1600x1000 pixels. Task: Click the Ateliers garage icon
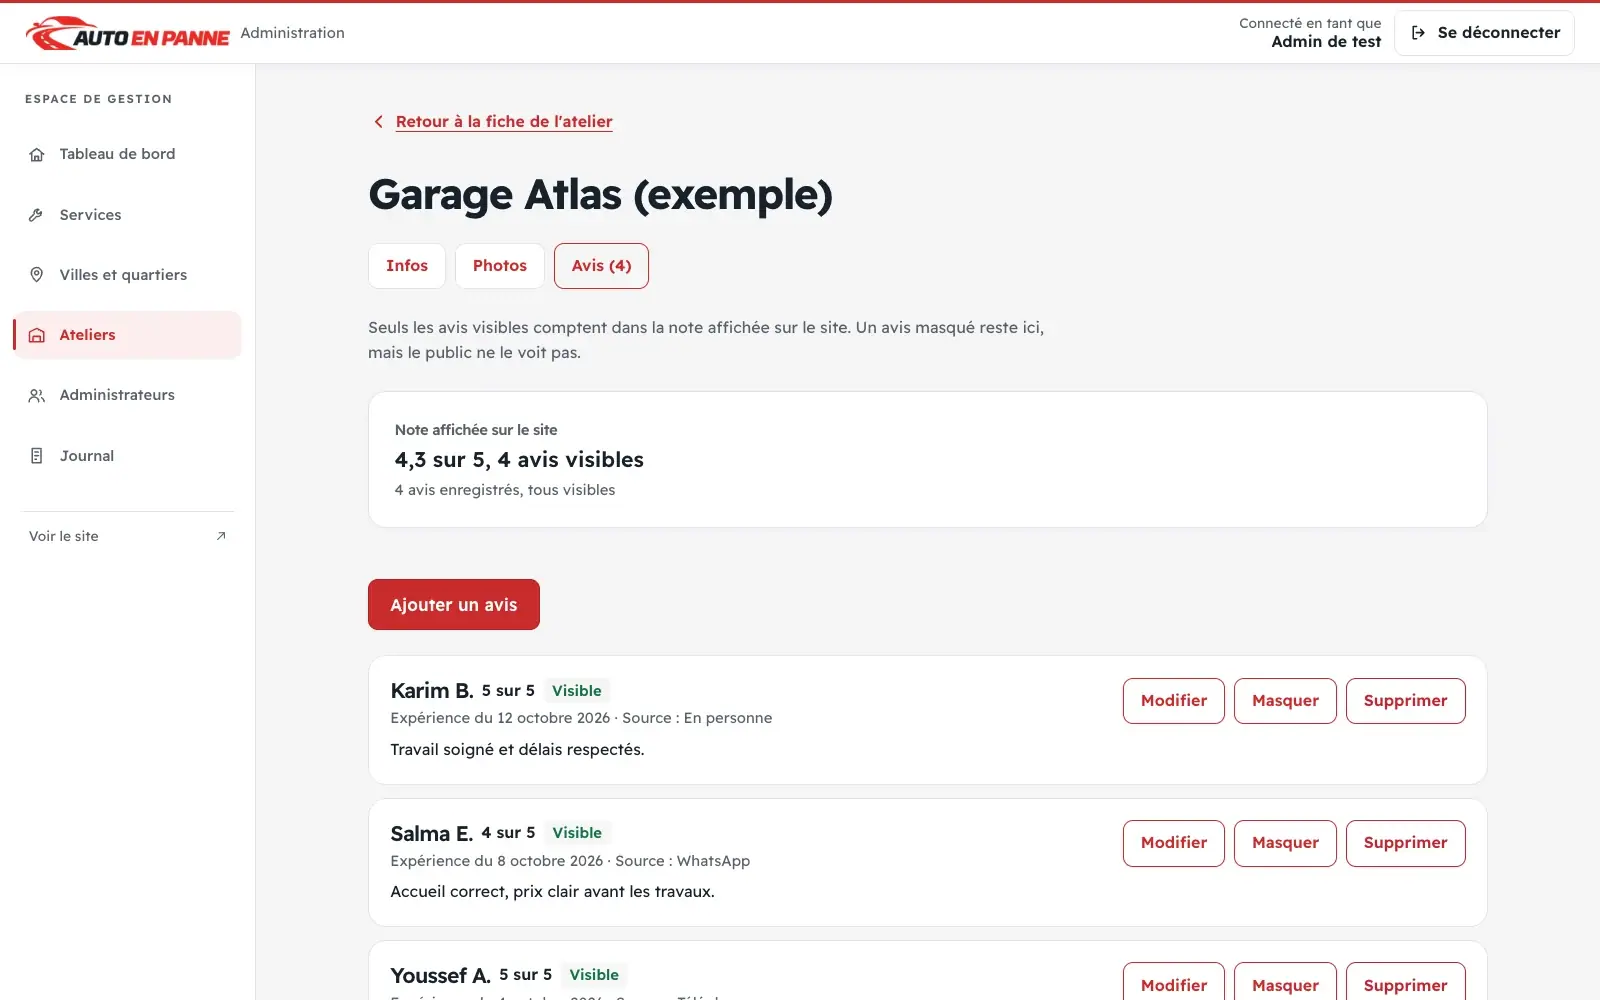tap(37, 335)
